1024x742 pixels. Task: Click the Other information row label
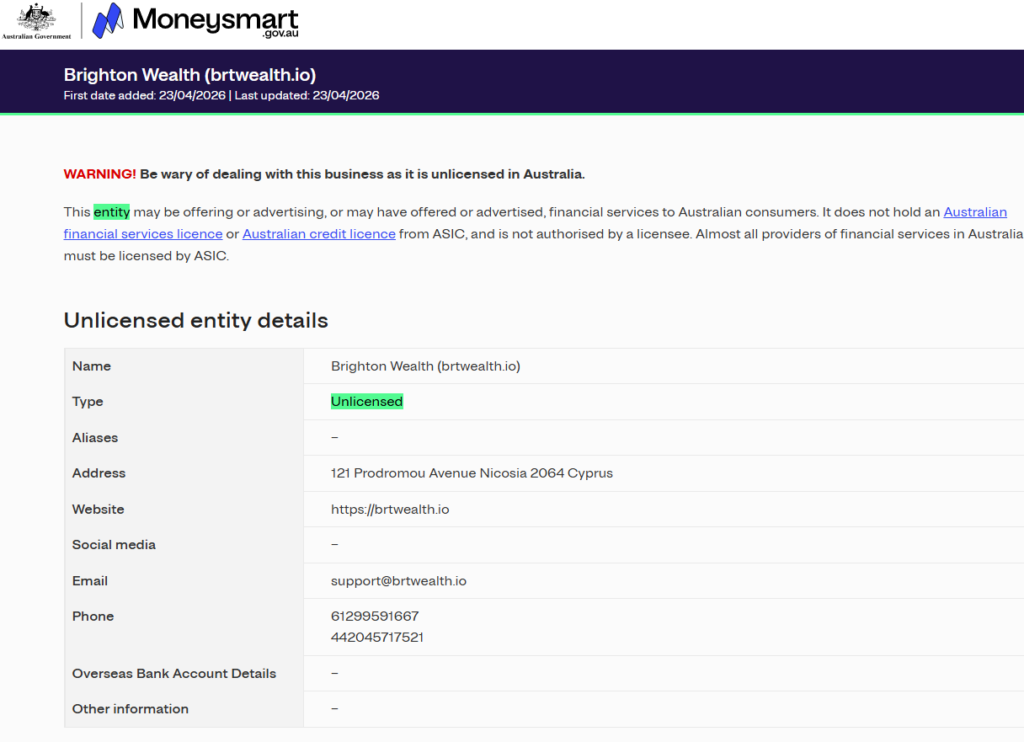[x=130, y=709]
